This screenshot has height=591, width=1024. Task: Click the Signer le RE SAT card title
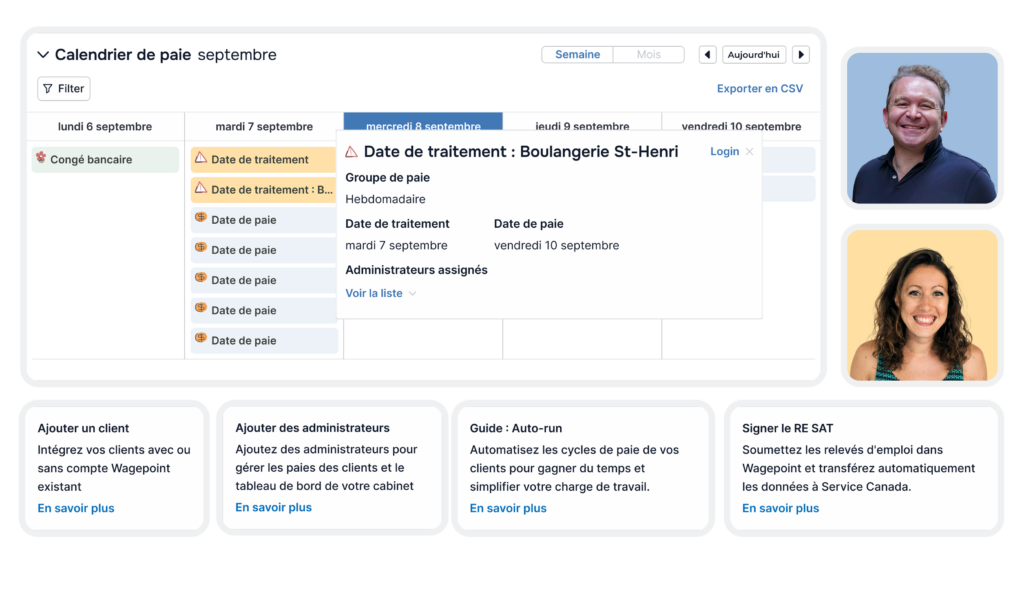pyautogui.click(x=788, y=428)
